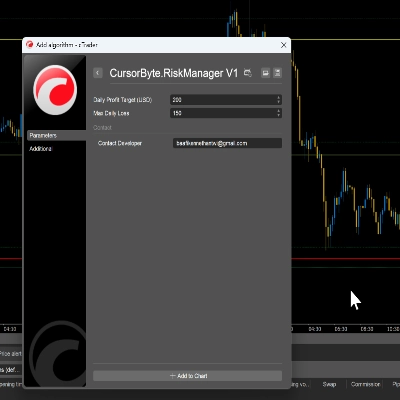Click the large red cTrader logo image

pyautogui.click(x=55, y=90)
